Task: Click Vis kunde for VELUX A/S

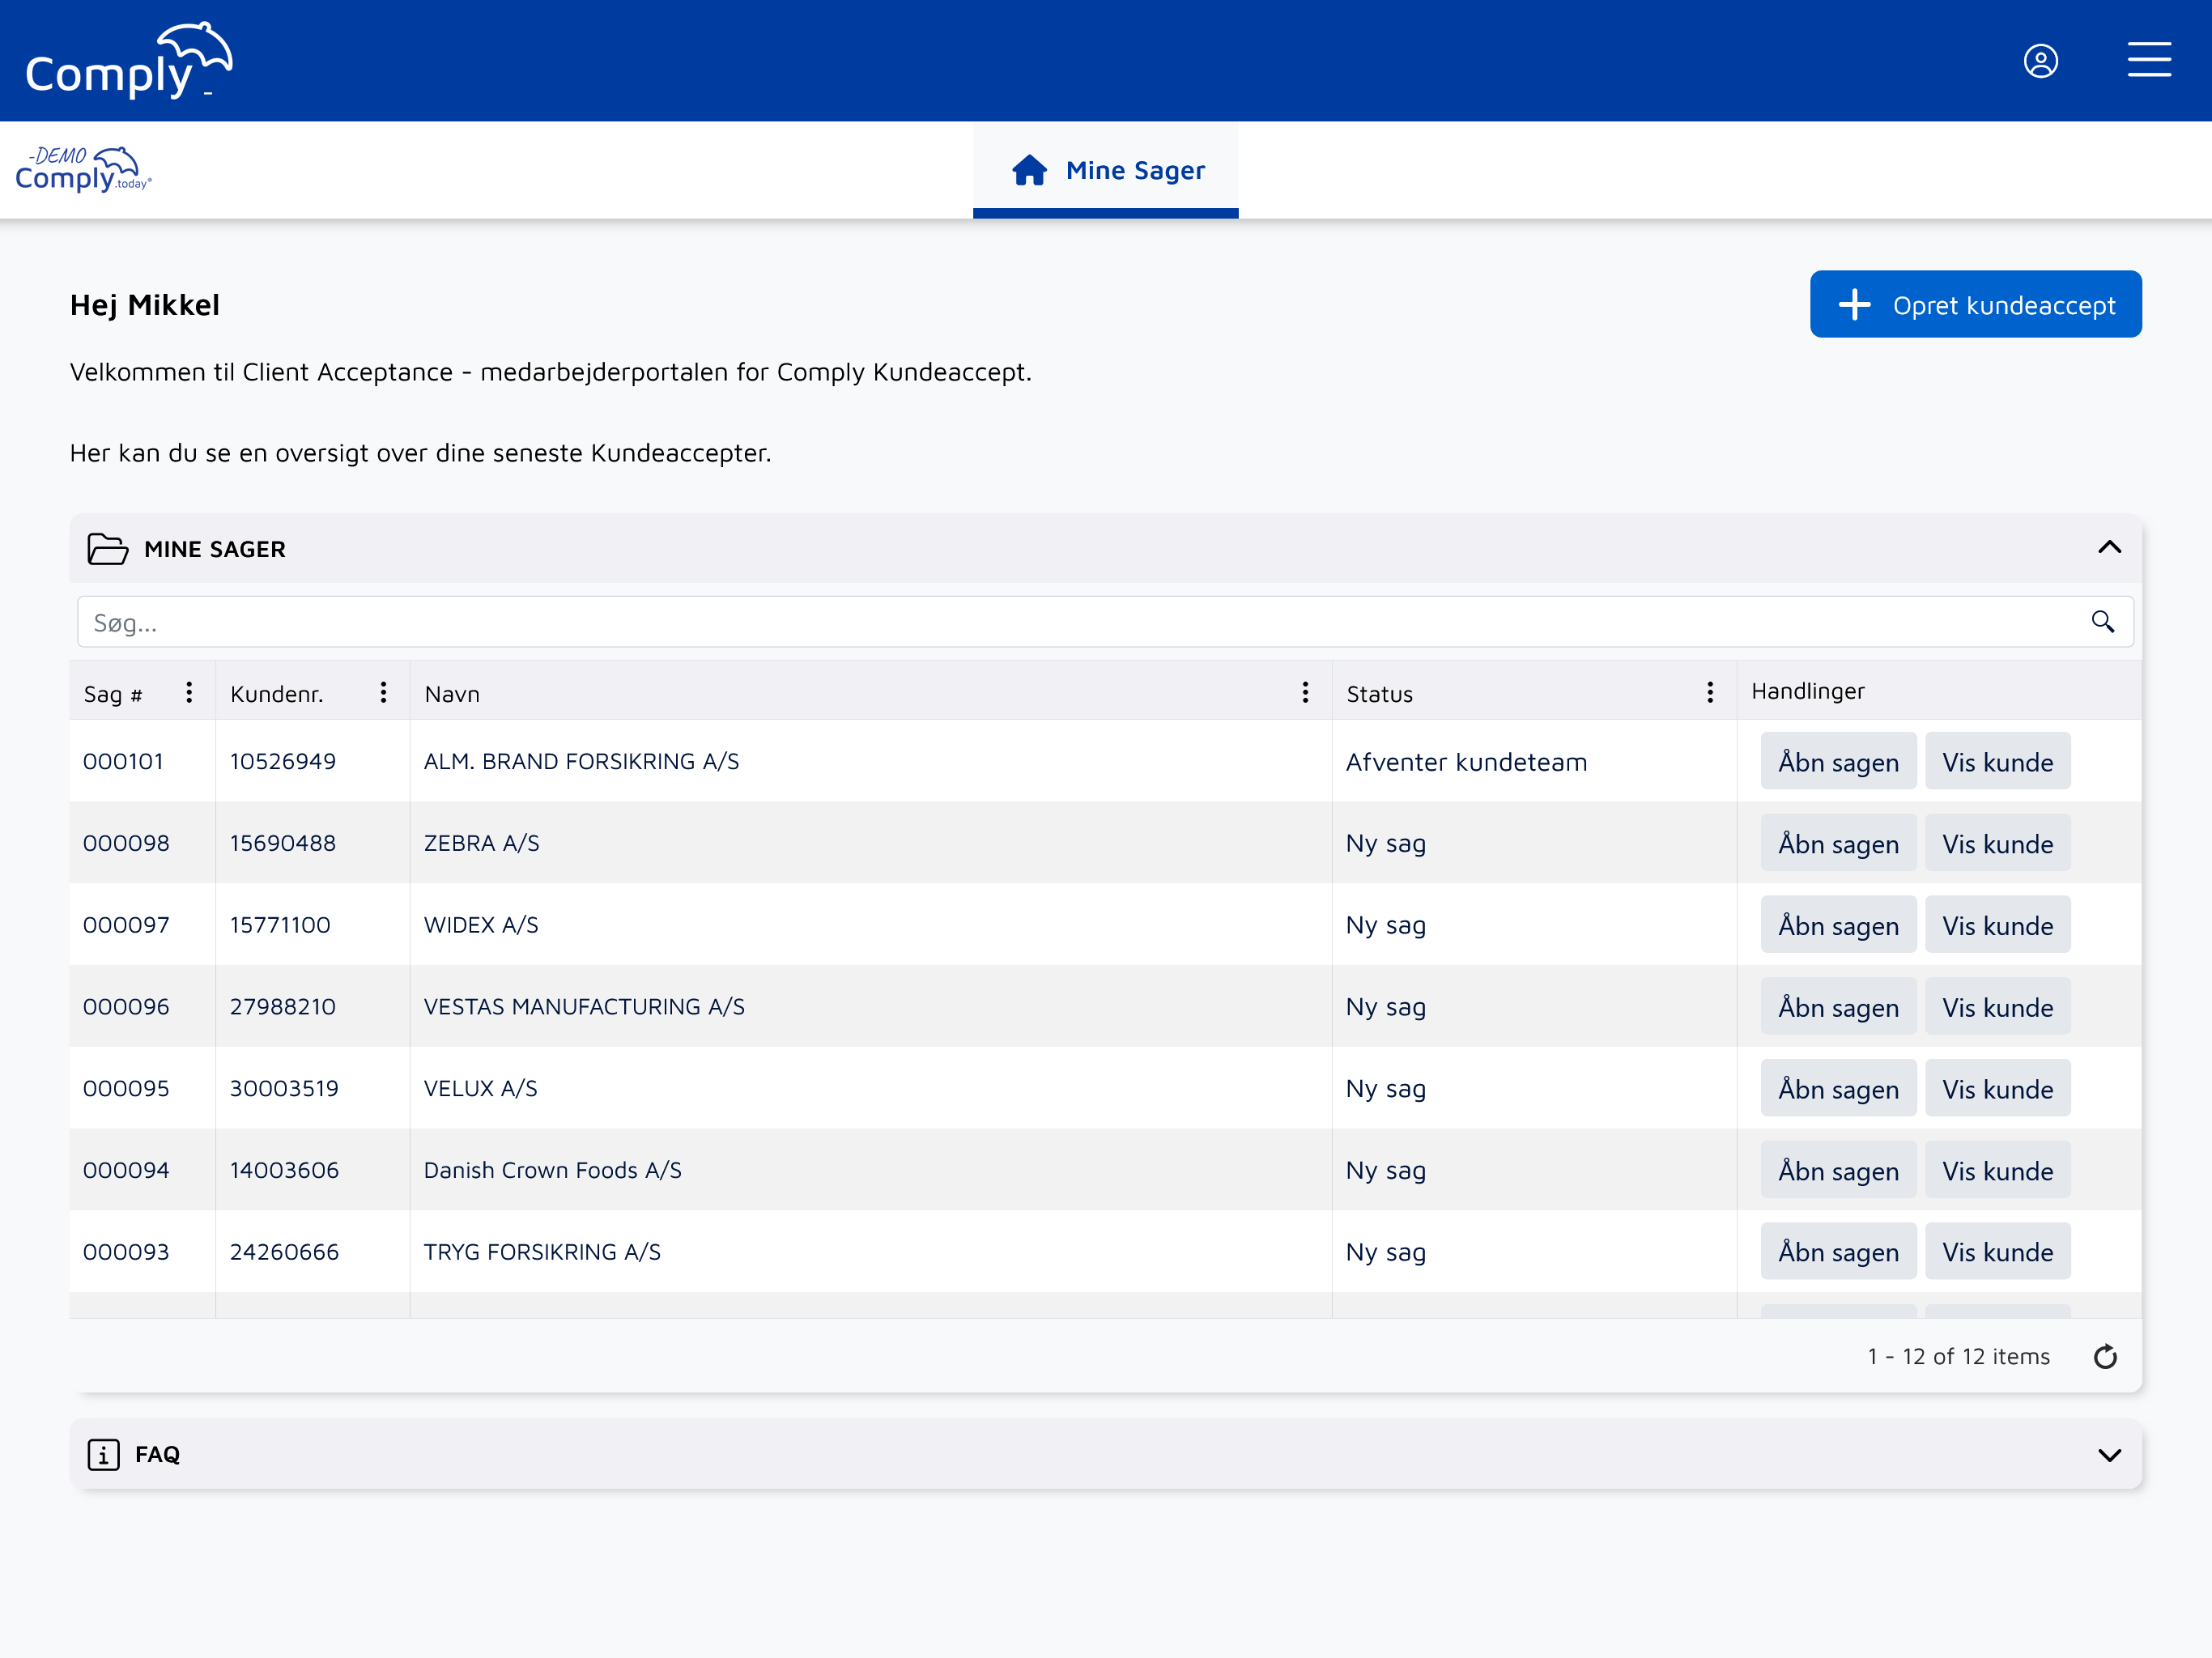Action: (1997, 1088)
